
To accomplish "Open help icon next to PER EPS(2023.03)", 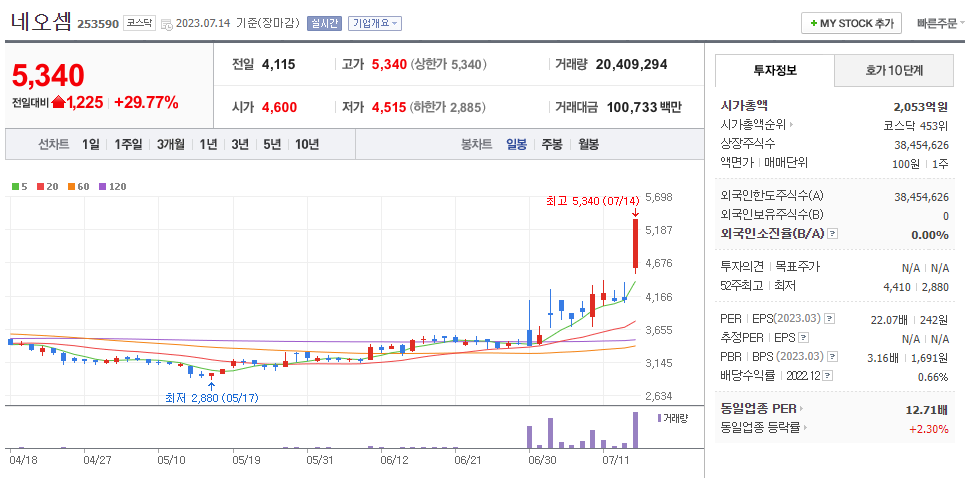I will pyautogui.click(x=830, y=319).
